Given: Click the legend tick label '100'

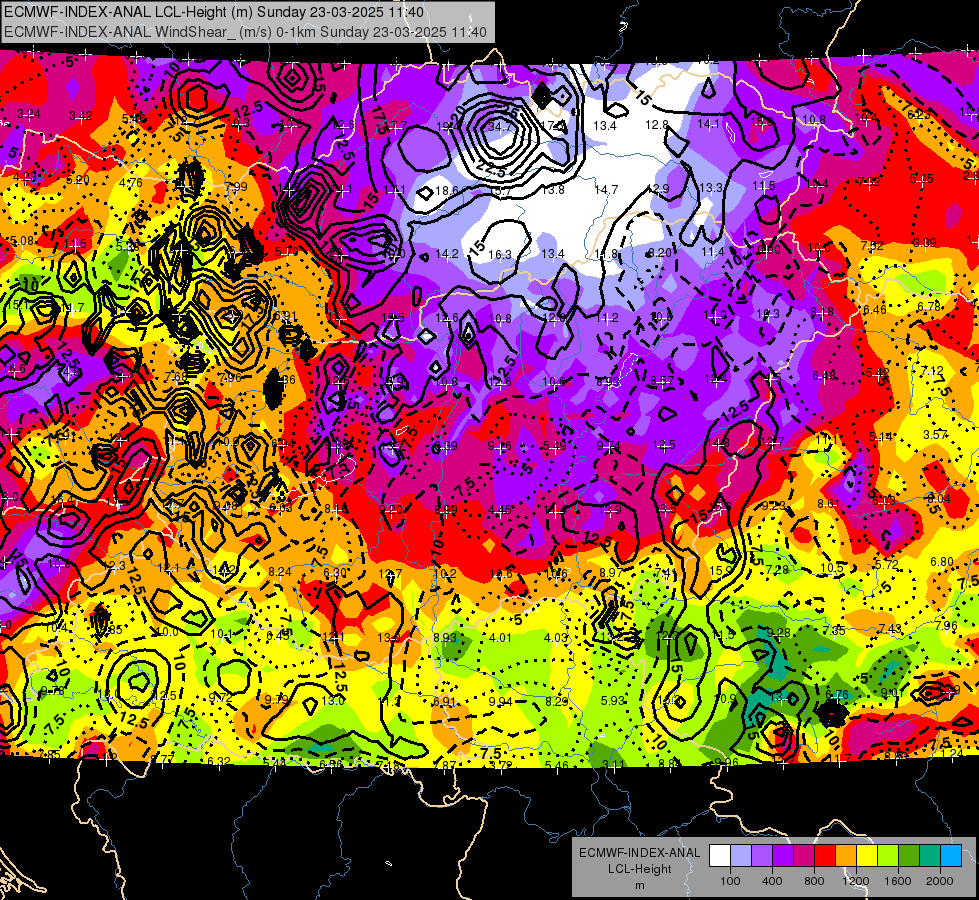Looking at the screenshot, I should (730, 881).
